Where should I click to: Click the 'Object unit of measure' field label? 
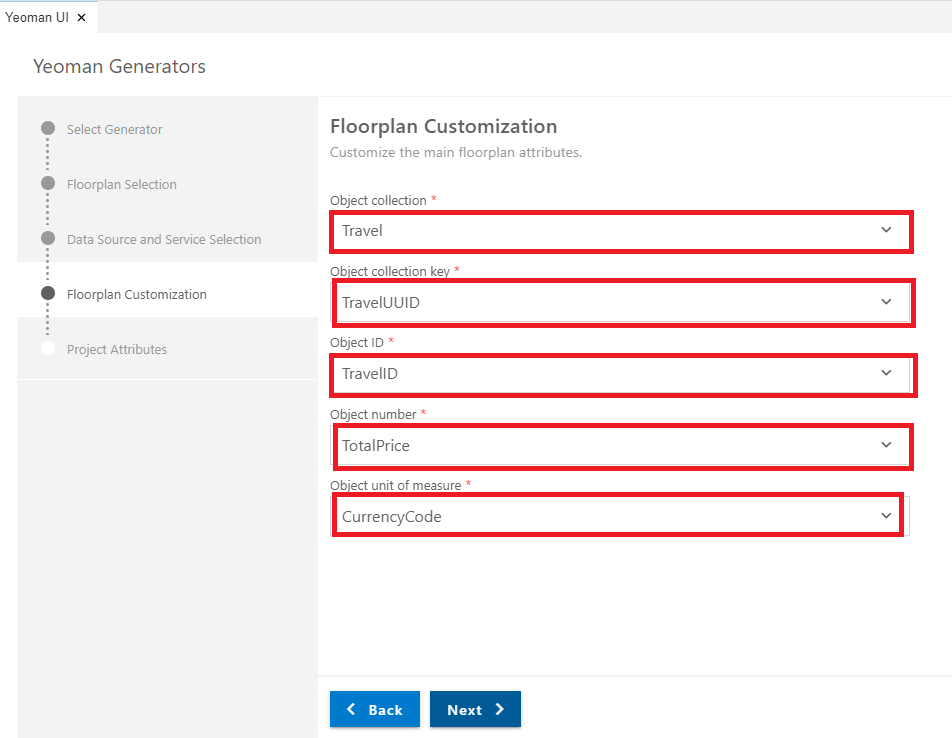coord(396,486)
